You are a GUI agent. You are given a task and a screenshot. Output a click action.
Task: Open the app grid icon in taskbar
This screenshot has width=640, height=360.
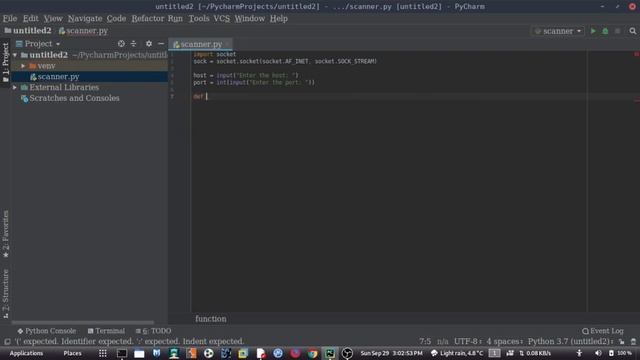point(102,353)
